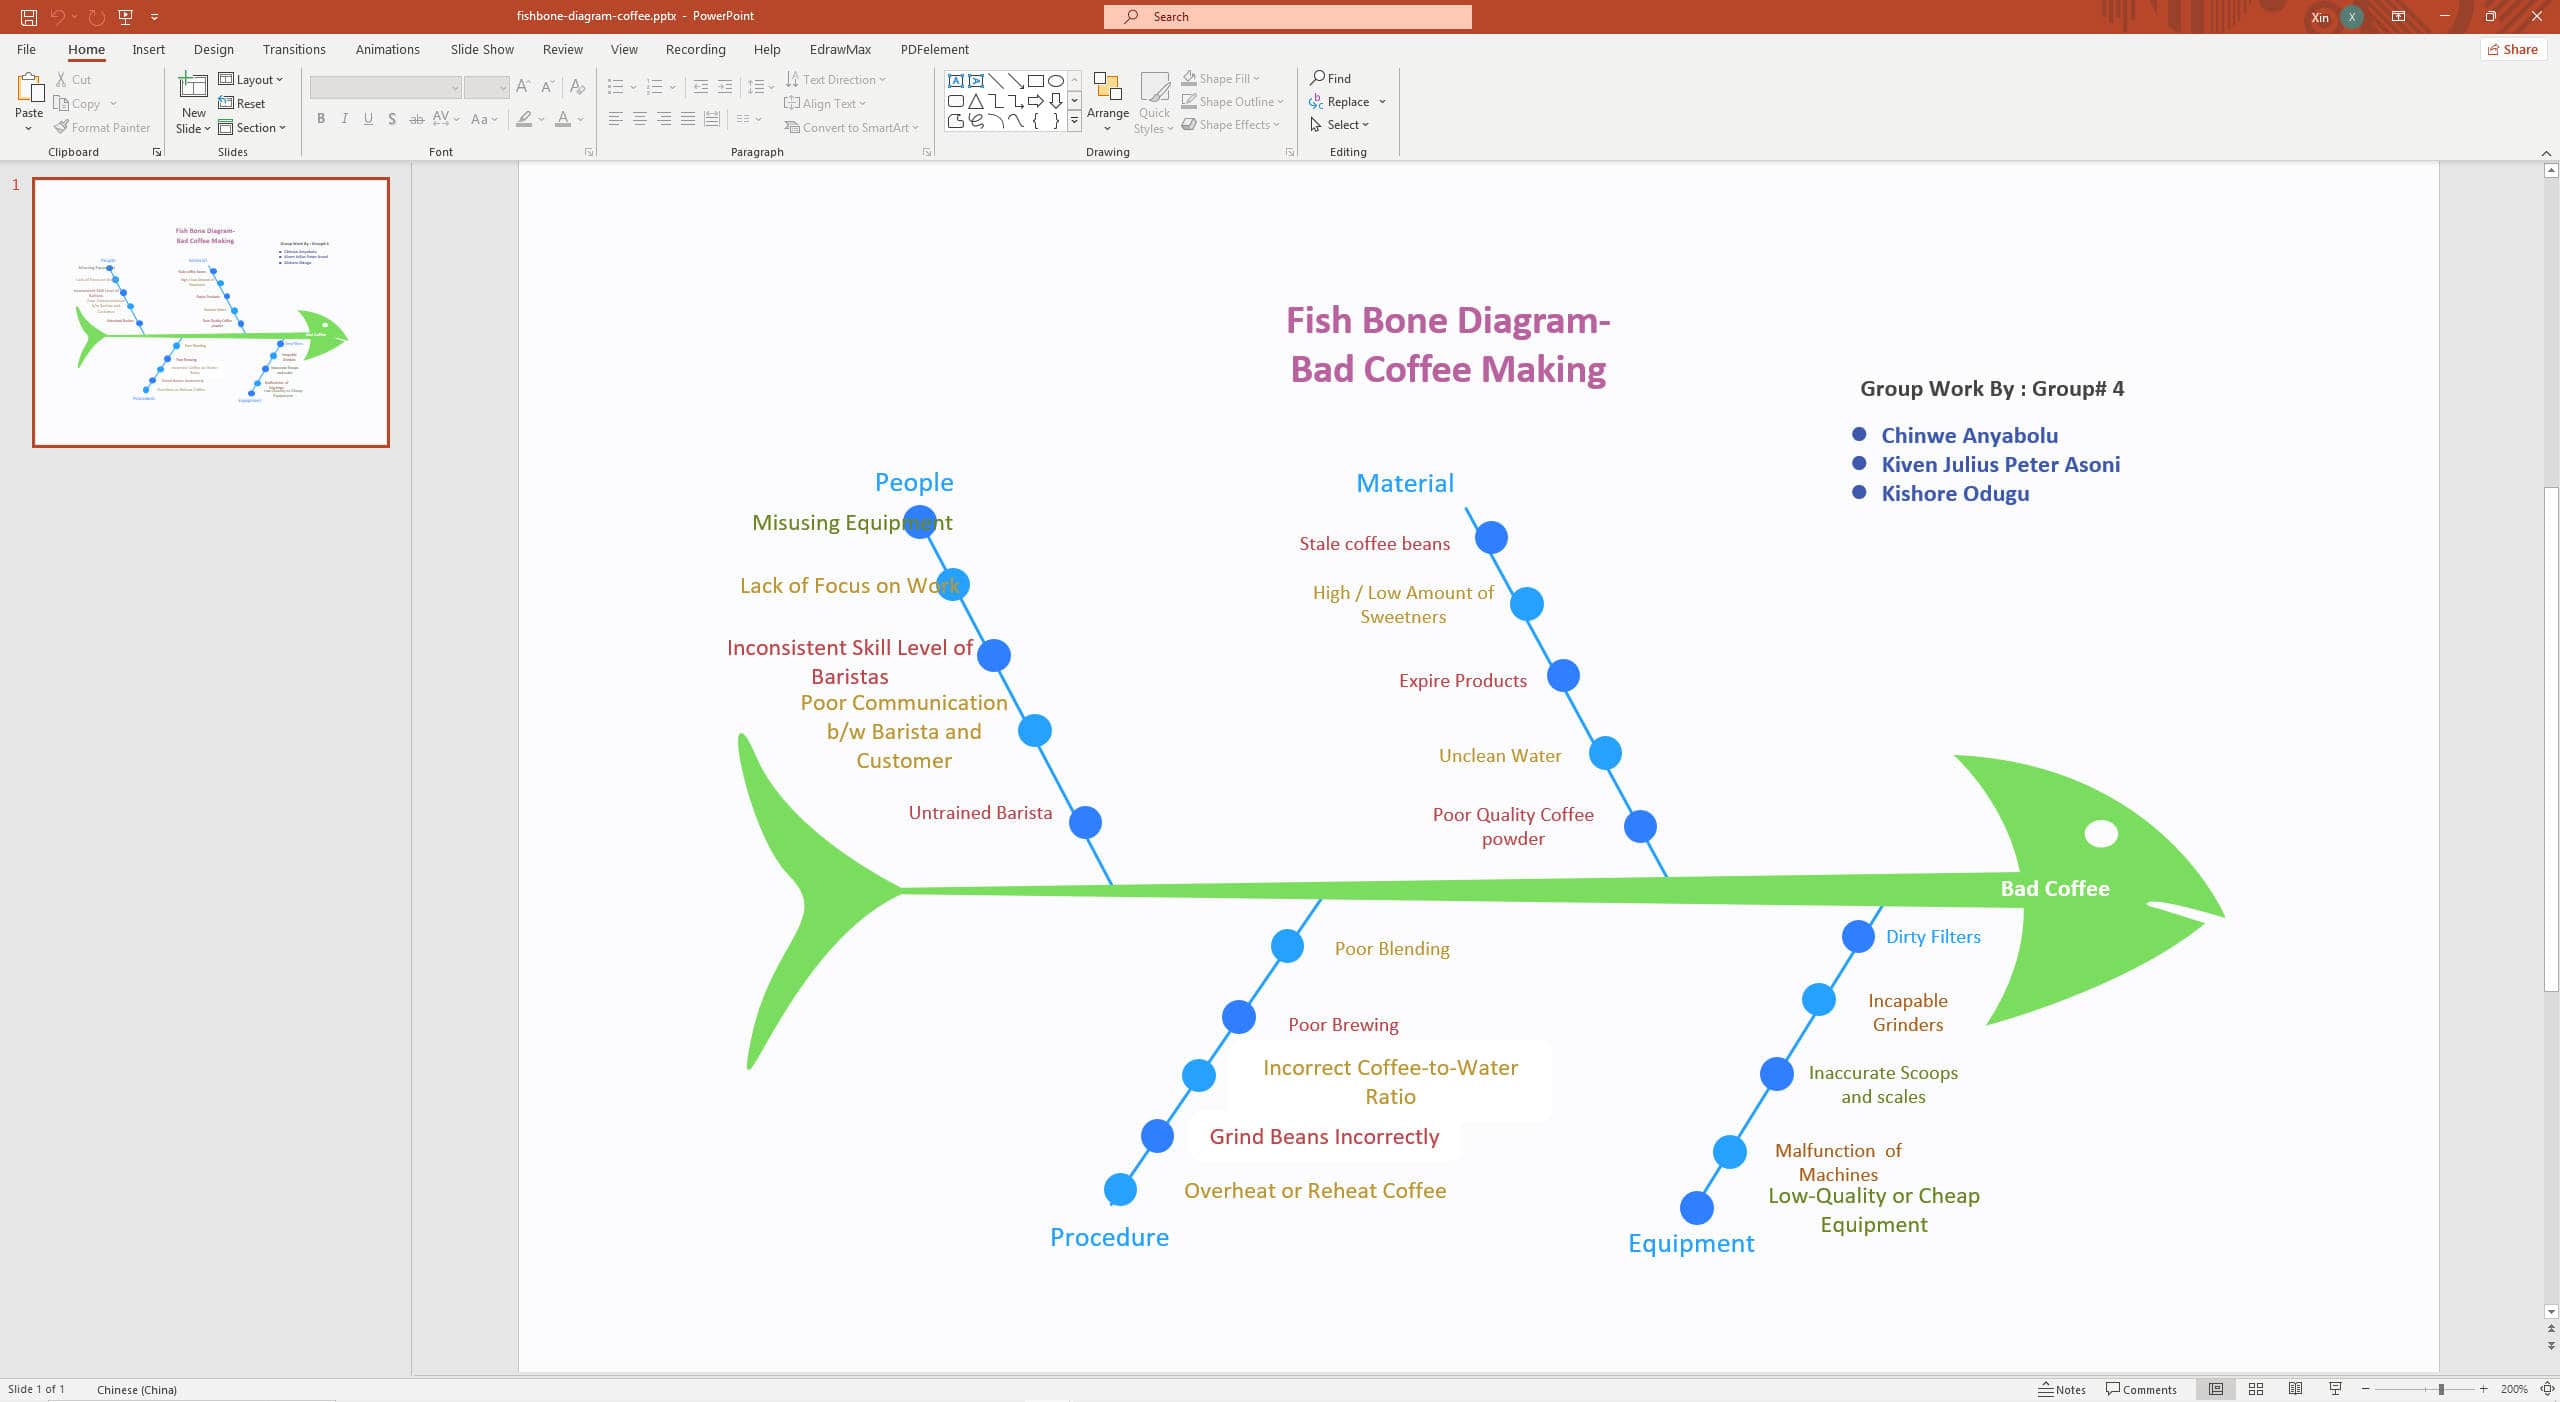Click the Replace tool icon
The height and width of the screenshot is (1402, 2560).
pyautogui.click(x=1316, y=102)
